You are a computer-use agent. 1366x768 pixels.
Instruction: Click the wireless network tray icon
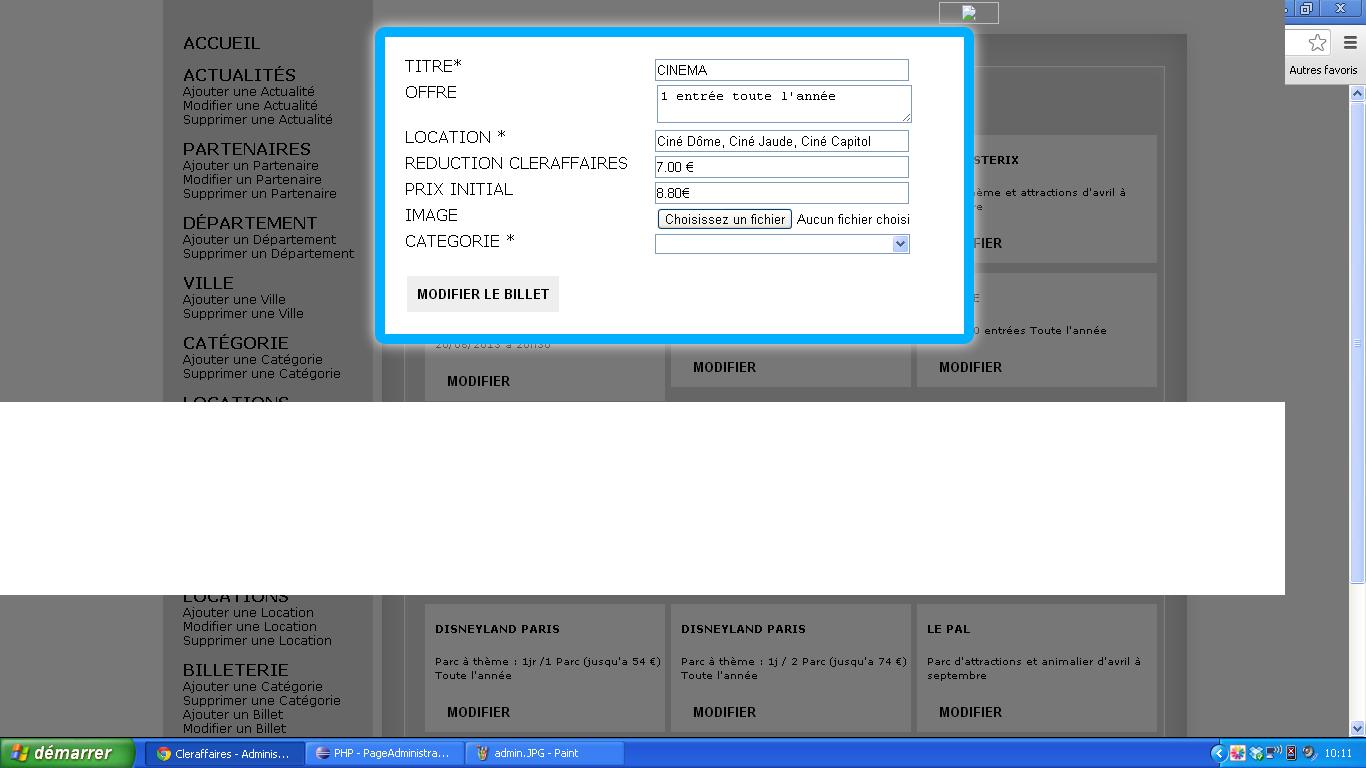point(1273,753)
